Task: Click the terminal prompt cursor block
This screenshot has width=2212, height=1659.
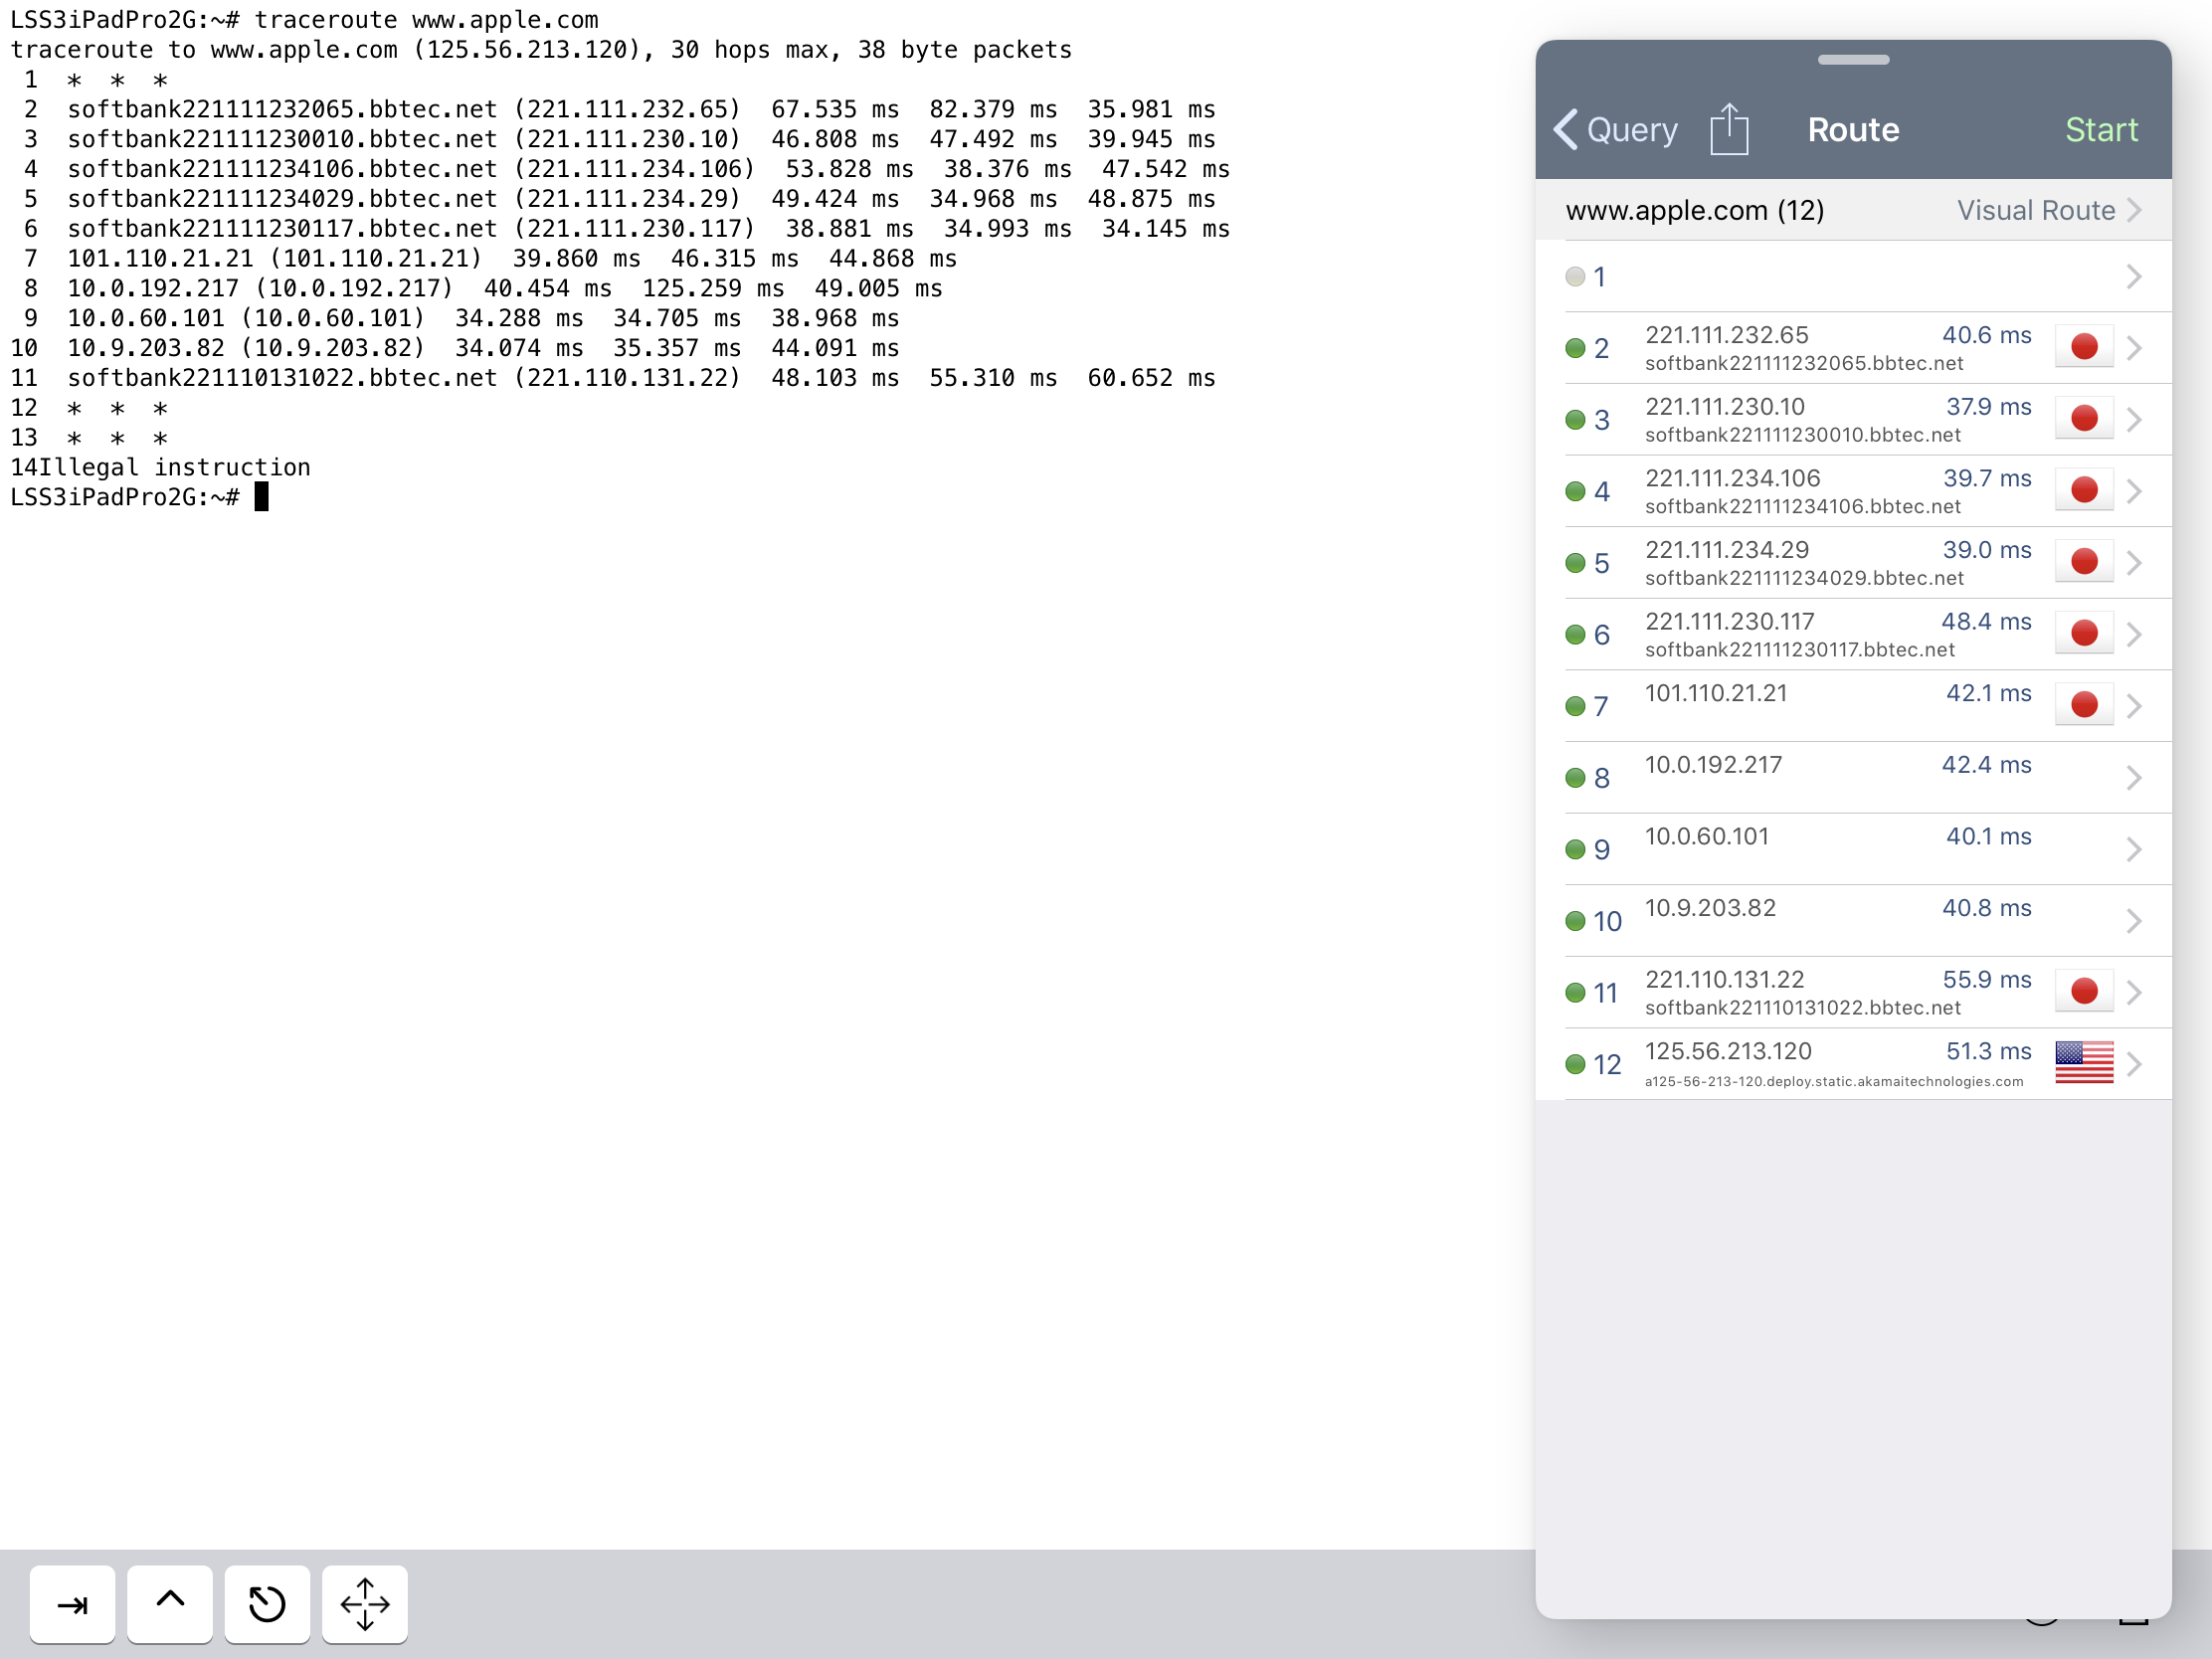Action: (261, 497)
